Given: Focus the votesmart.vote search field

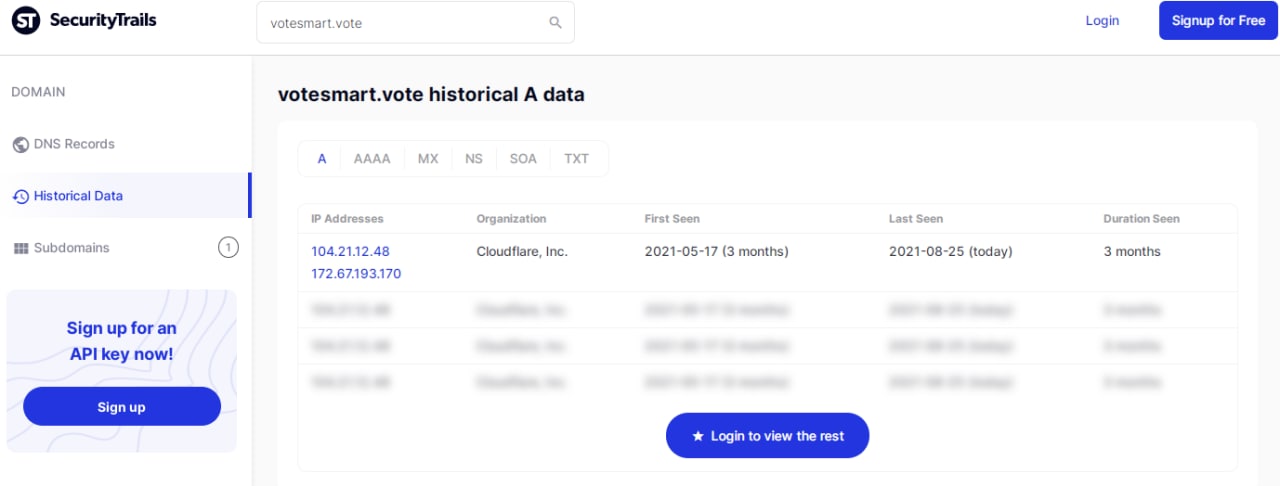Looking at the screenshot, I should (x=415, y=23).
